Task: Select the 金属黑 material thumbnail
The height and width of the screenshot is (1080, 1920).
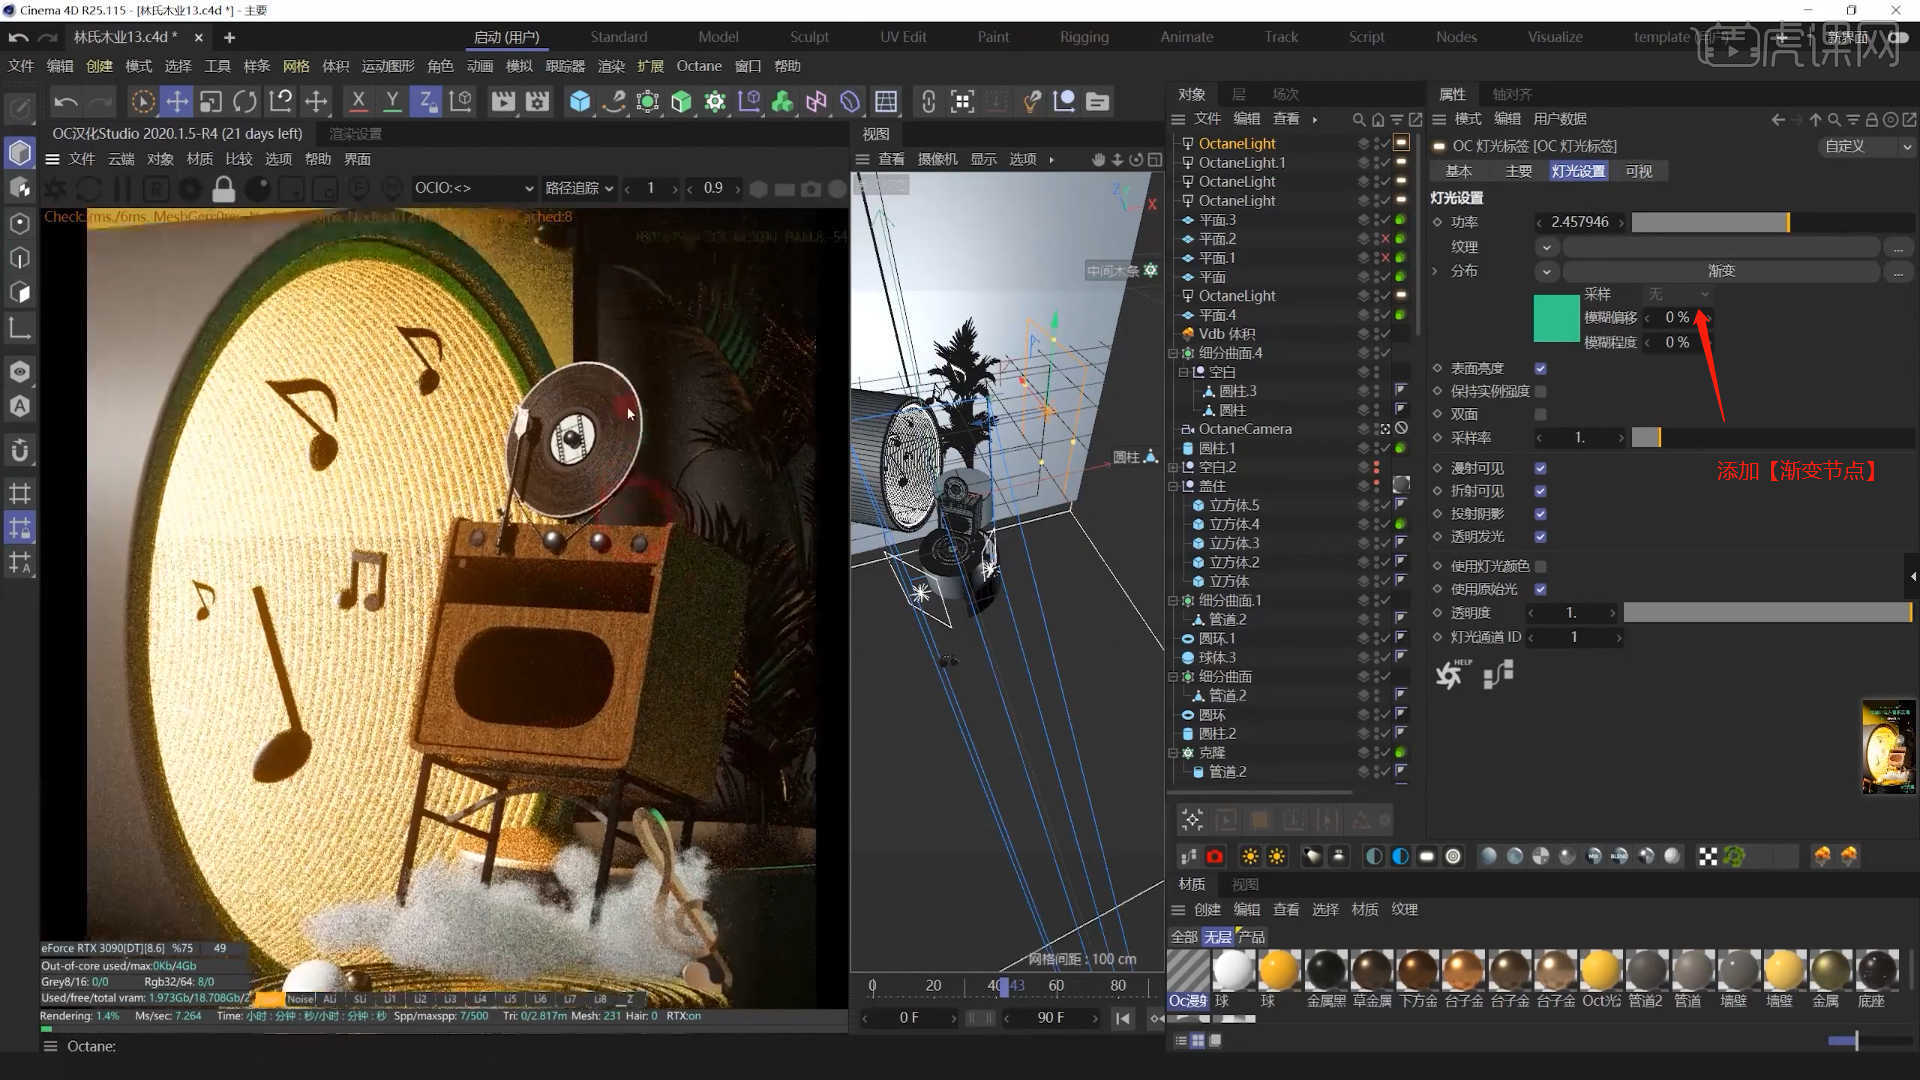Action: [1326, 977]
